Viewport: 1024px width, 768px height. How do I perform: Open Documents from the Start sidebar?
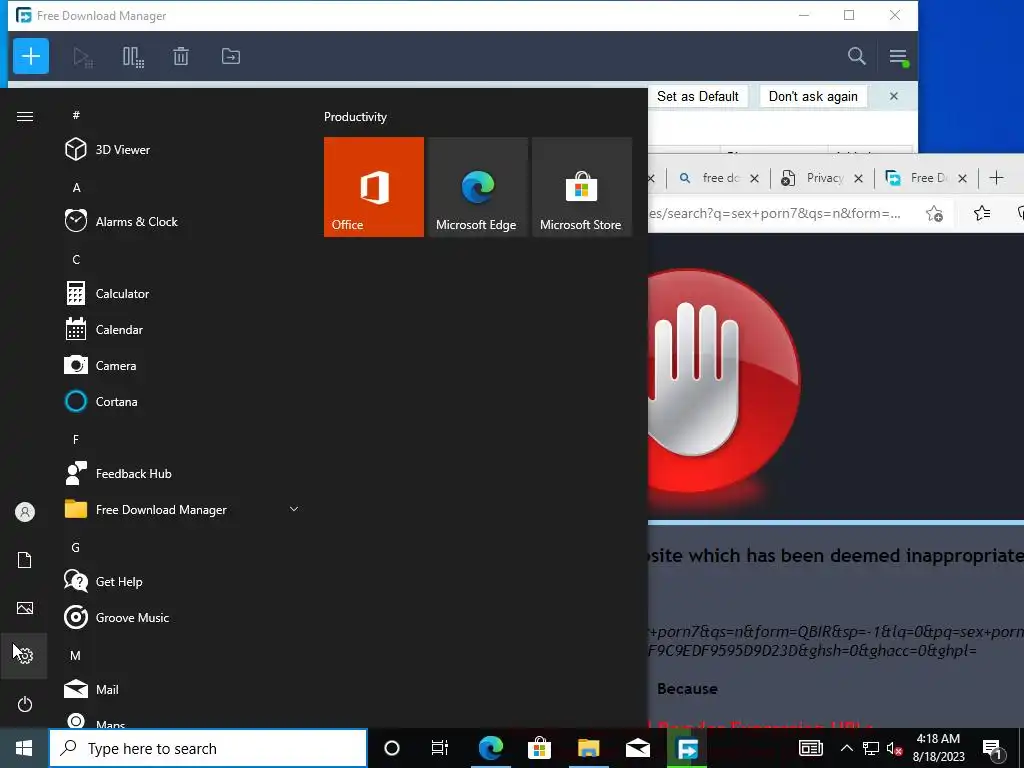click(25, 560)
